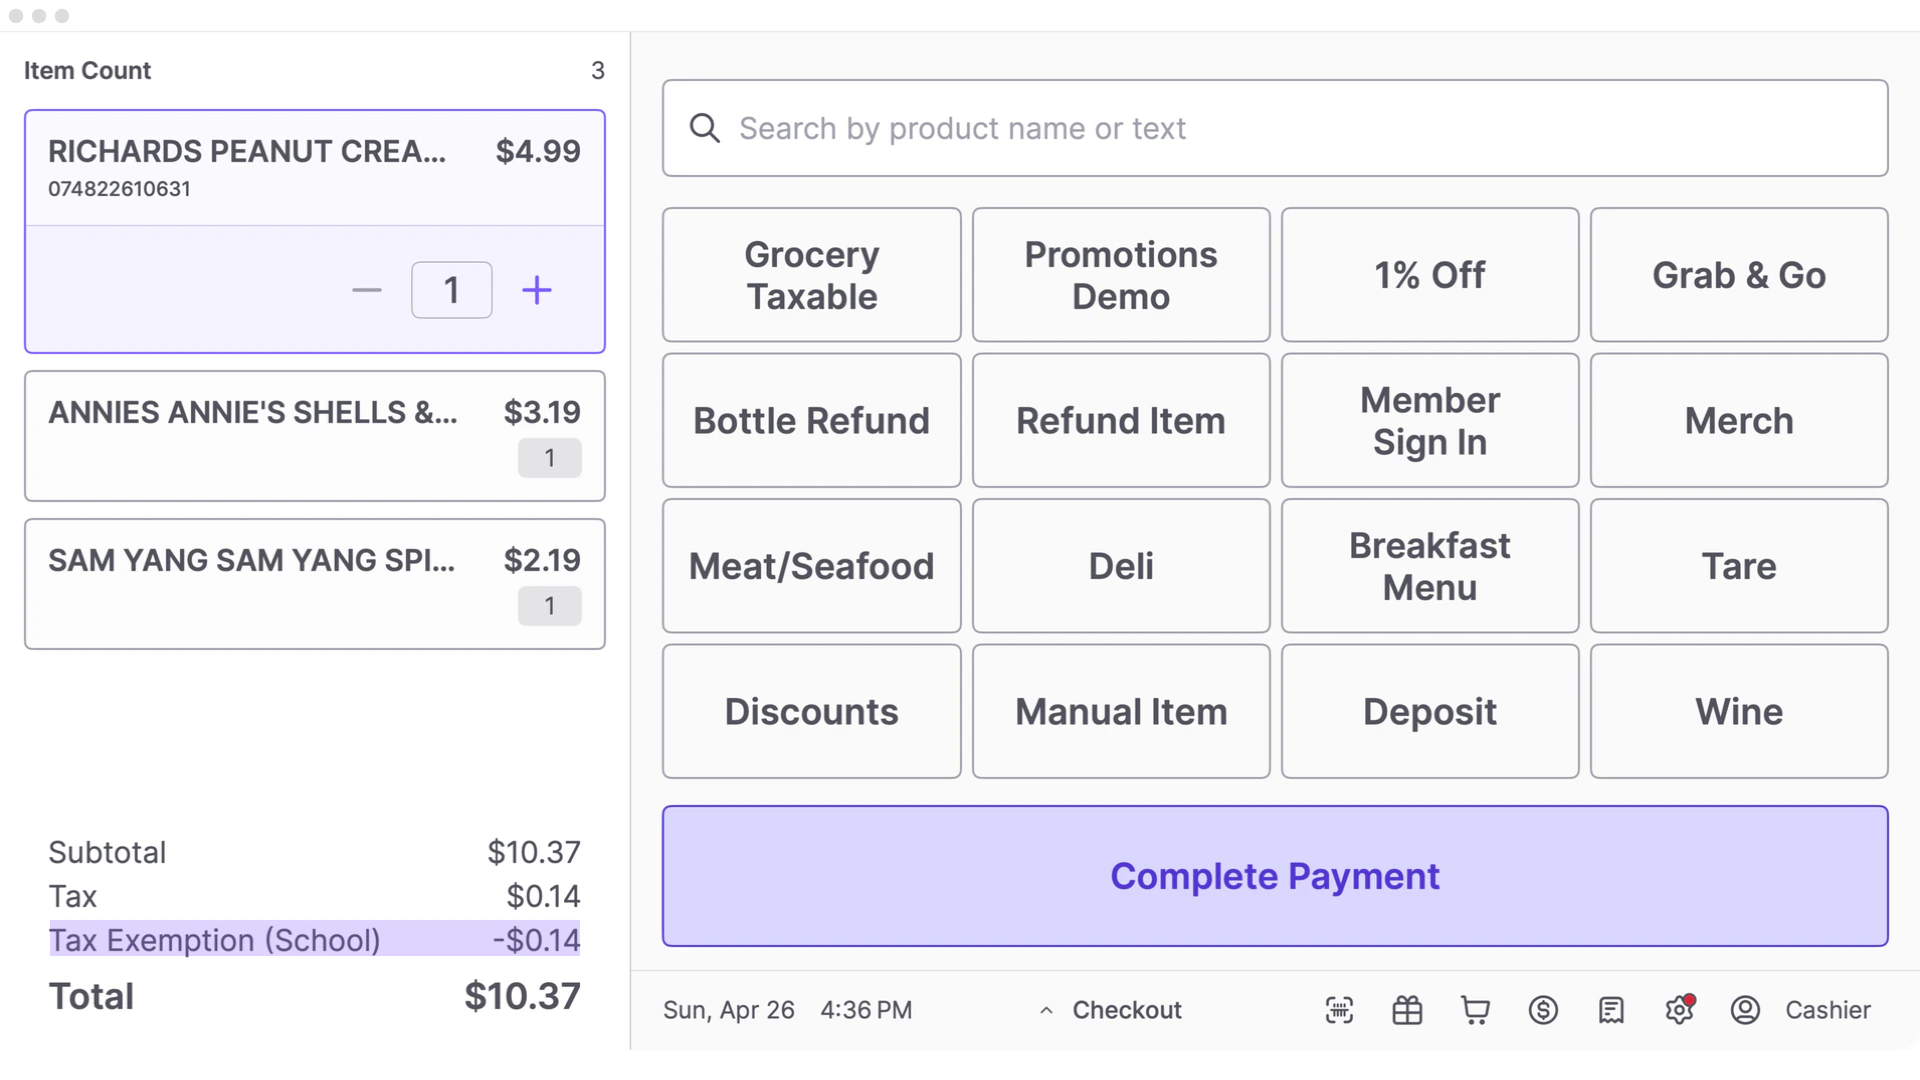Open settings gear with red notification

(1679, 1010)
